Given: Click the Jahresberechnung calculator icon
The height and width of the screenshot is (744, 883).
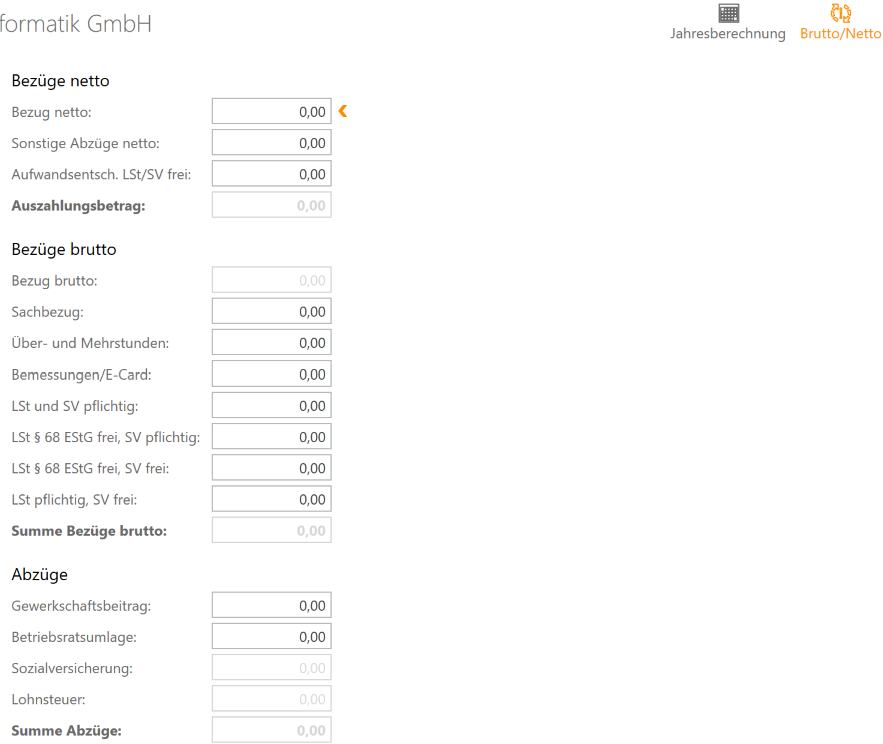Looking at the screenshot, I should [x=728, y=13].
